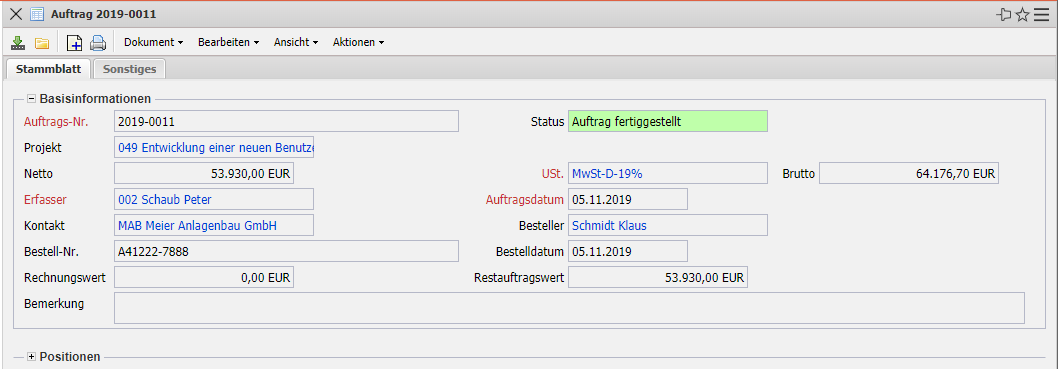Switch to the Sonstiges tab
Image resolution: width=1058 pixels, height=369 pixels.
coord(130,69)
